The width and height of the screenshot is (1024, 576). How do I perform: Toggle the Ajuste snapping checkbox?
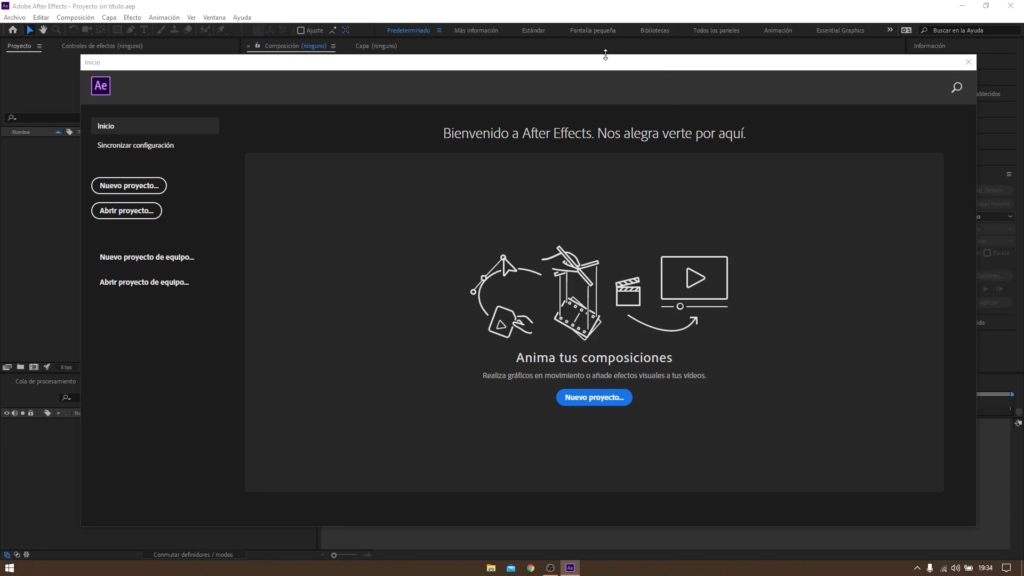tap(300, 30)
